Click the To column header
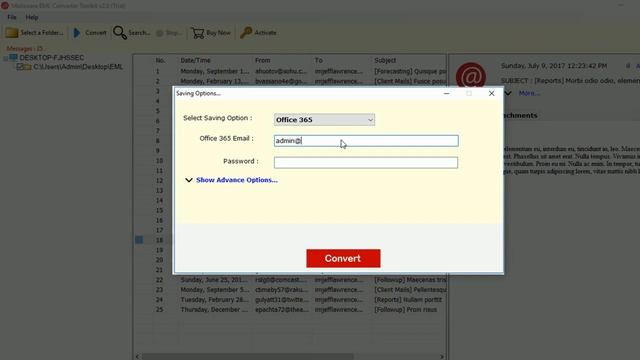Image resolution: width=640 pixels, height=360 pixels. [319, 60]
